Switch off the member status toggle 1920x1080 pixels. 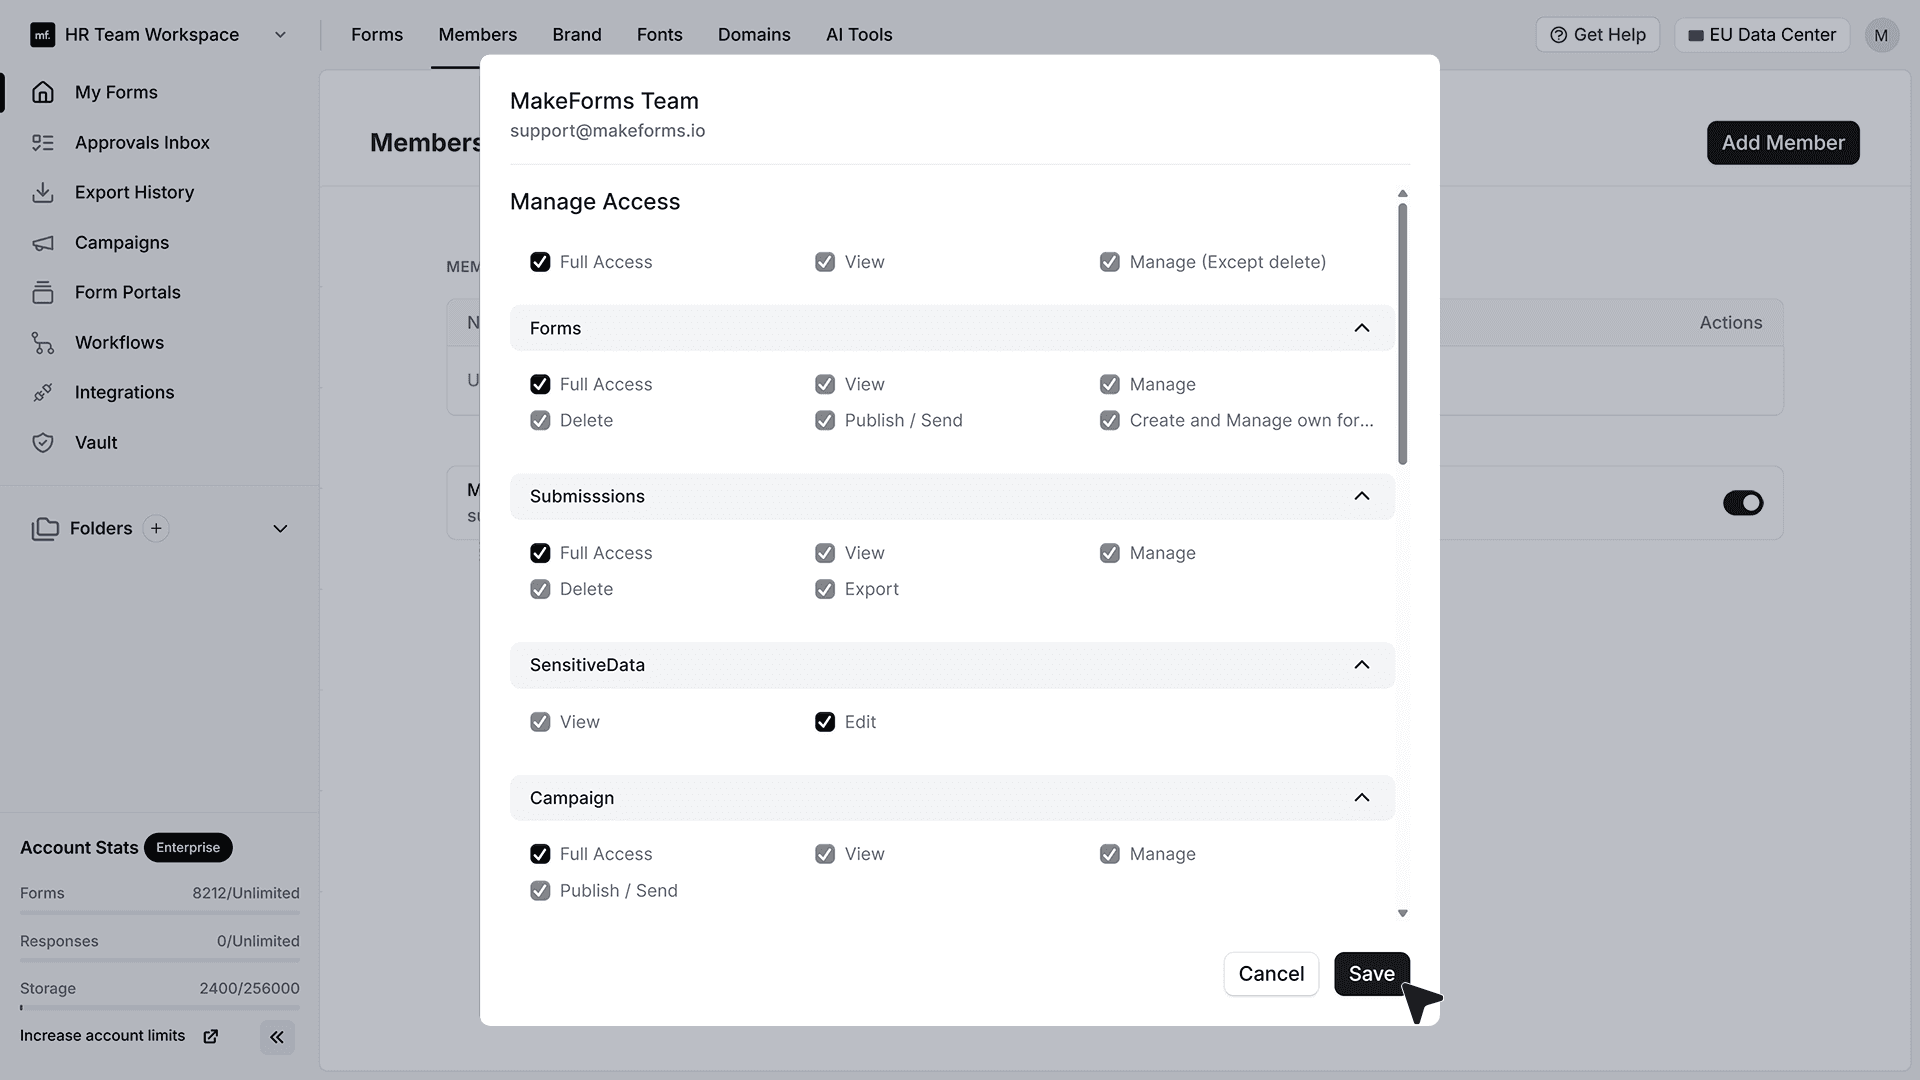[x=1743, y=503]
